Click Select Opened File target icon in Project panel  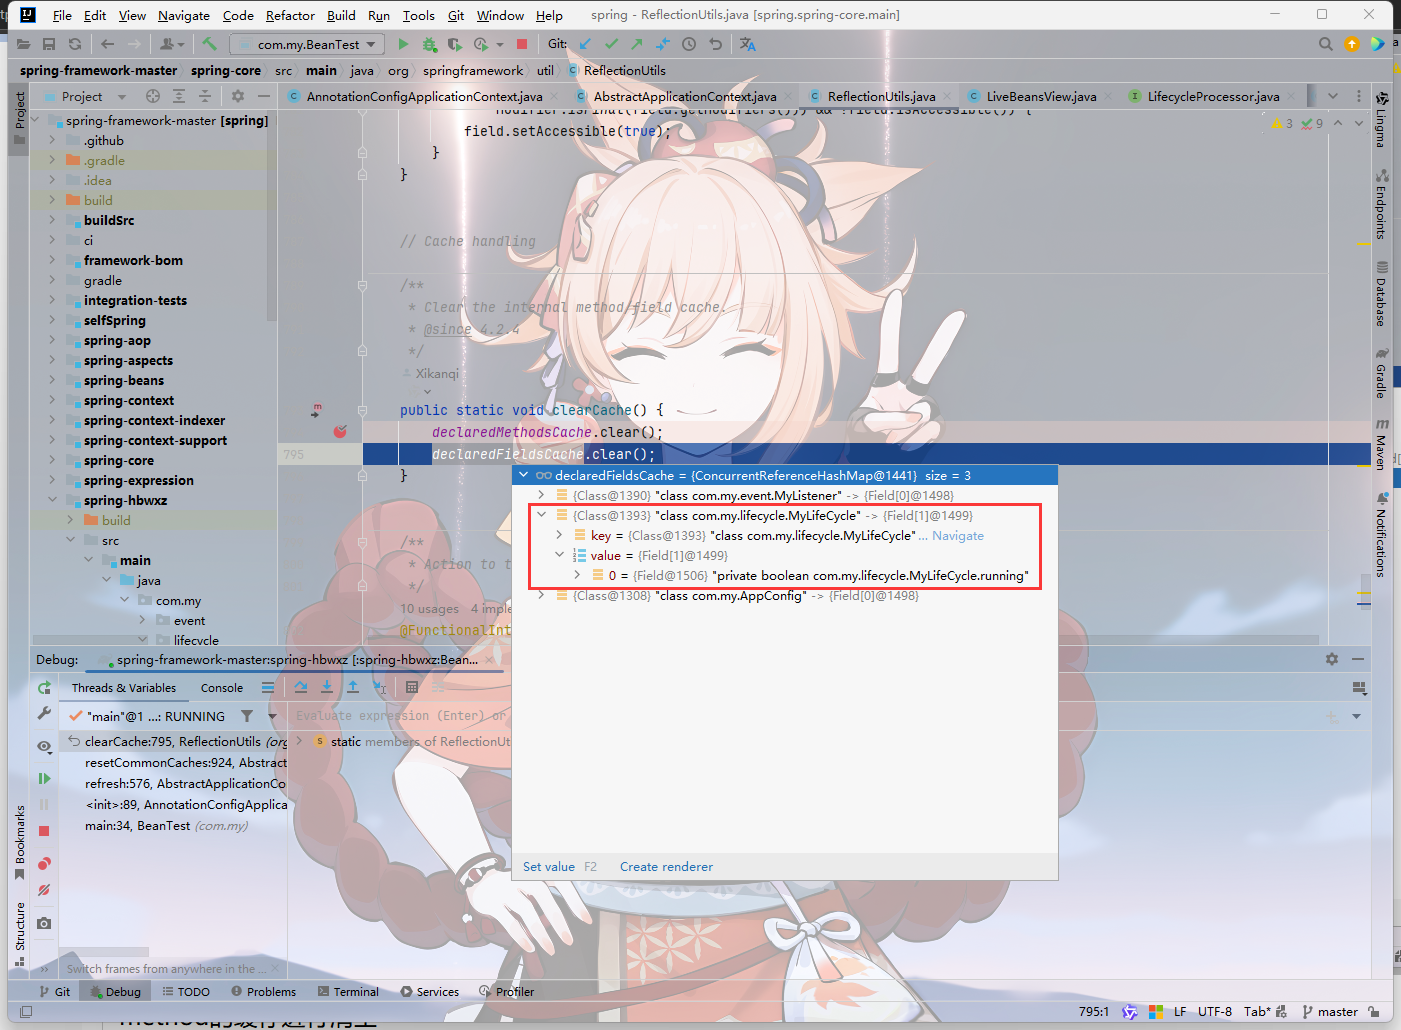tap(153, 96)
